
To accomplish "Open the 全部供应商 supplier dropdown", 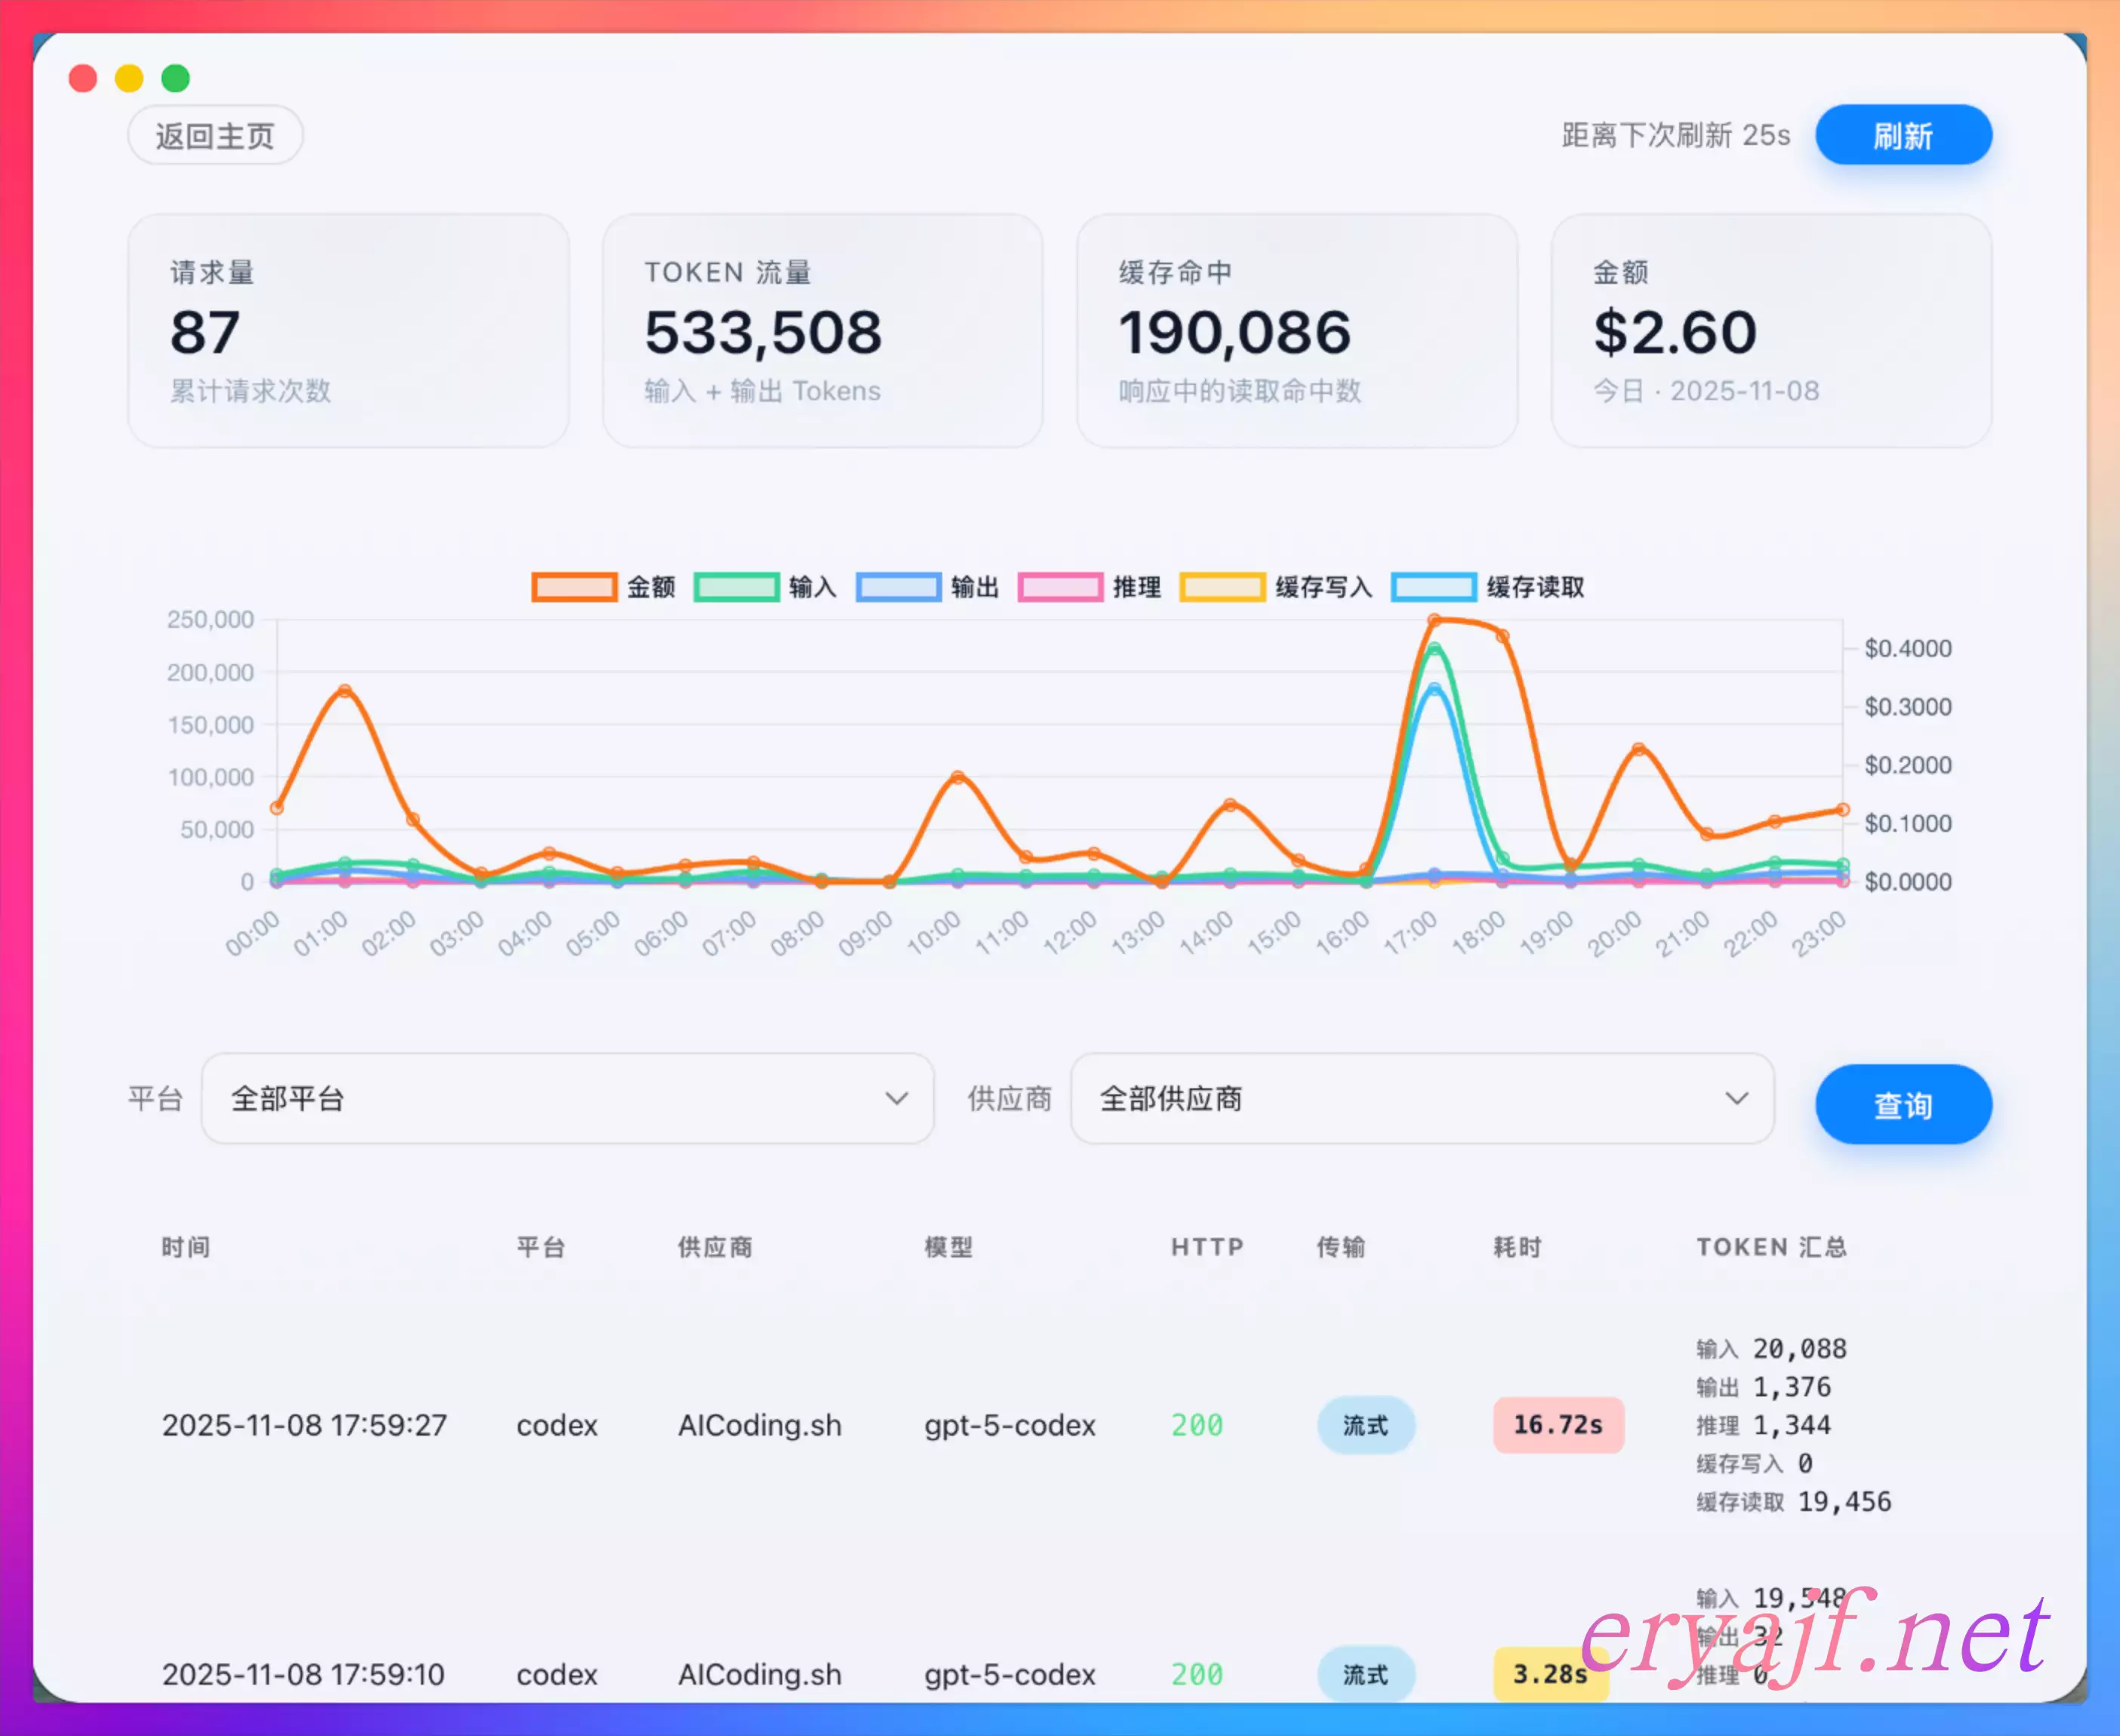I will 1421,1098.
